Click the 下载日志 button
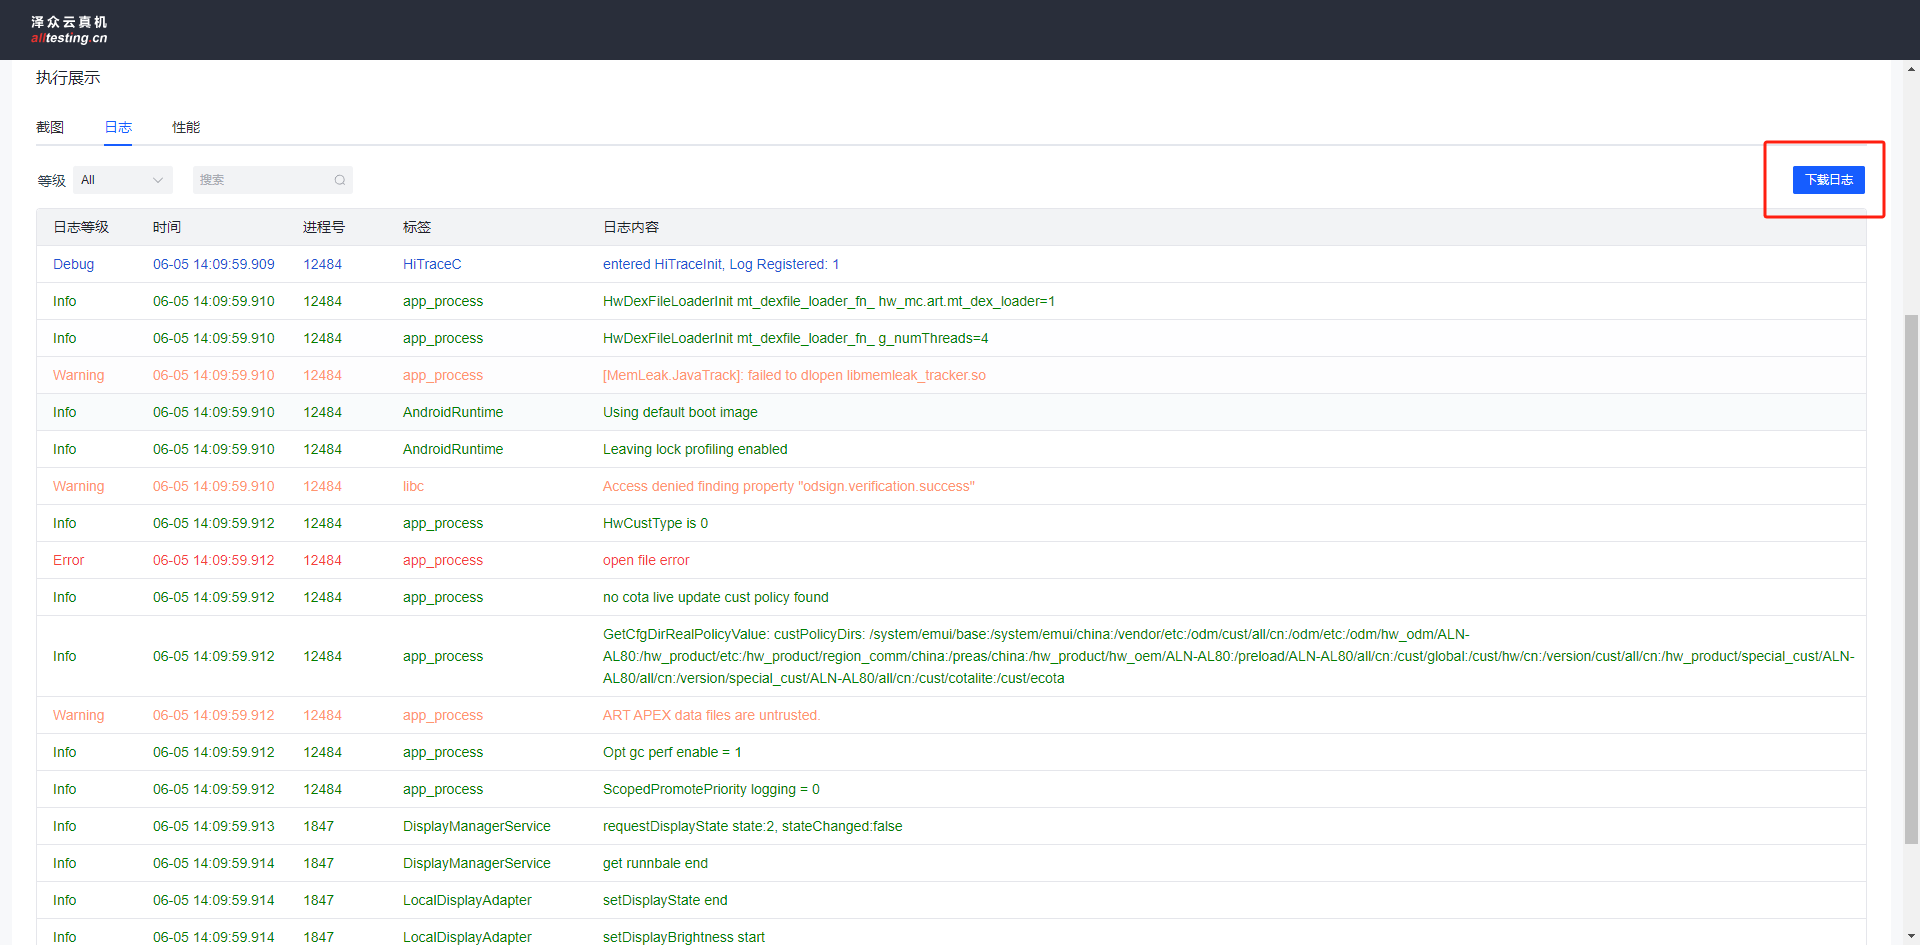 1828,180
